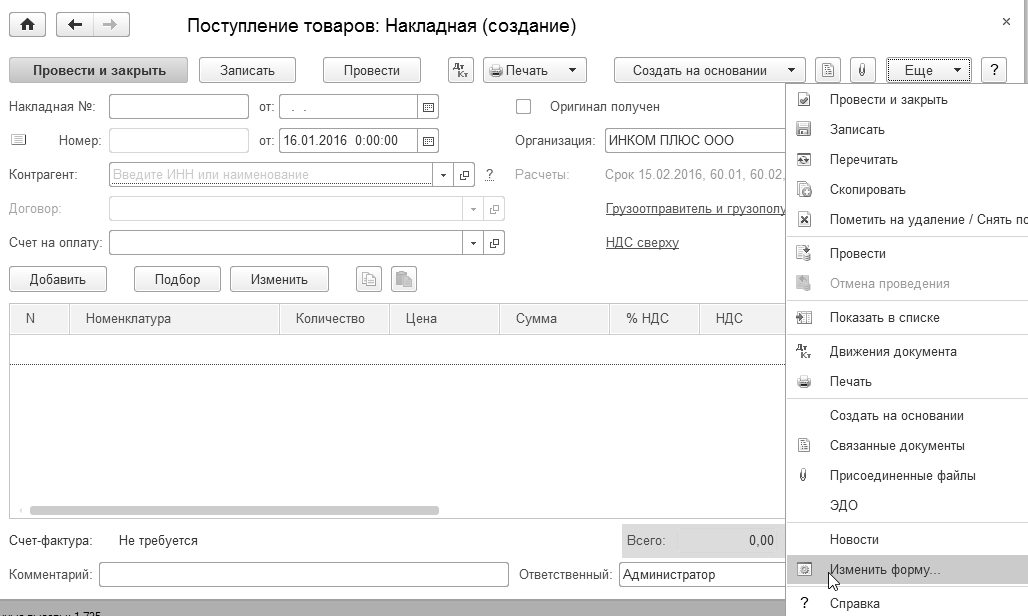Focus the Накладная № input field
Image resolution: width=1028 pixels, height=616 pixels.
179,107
